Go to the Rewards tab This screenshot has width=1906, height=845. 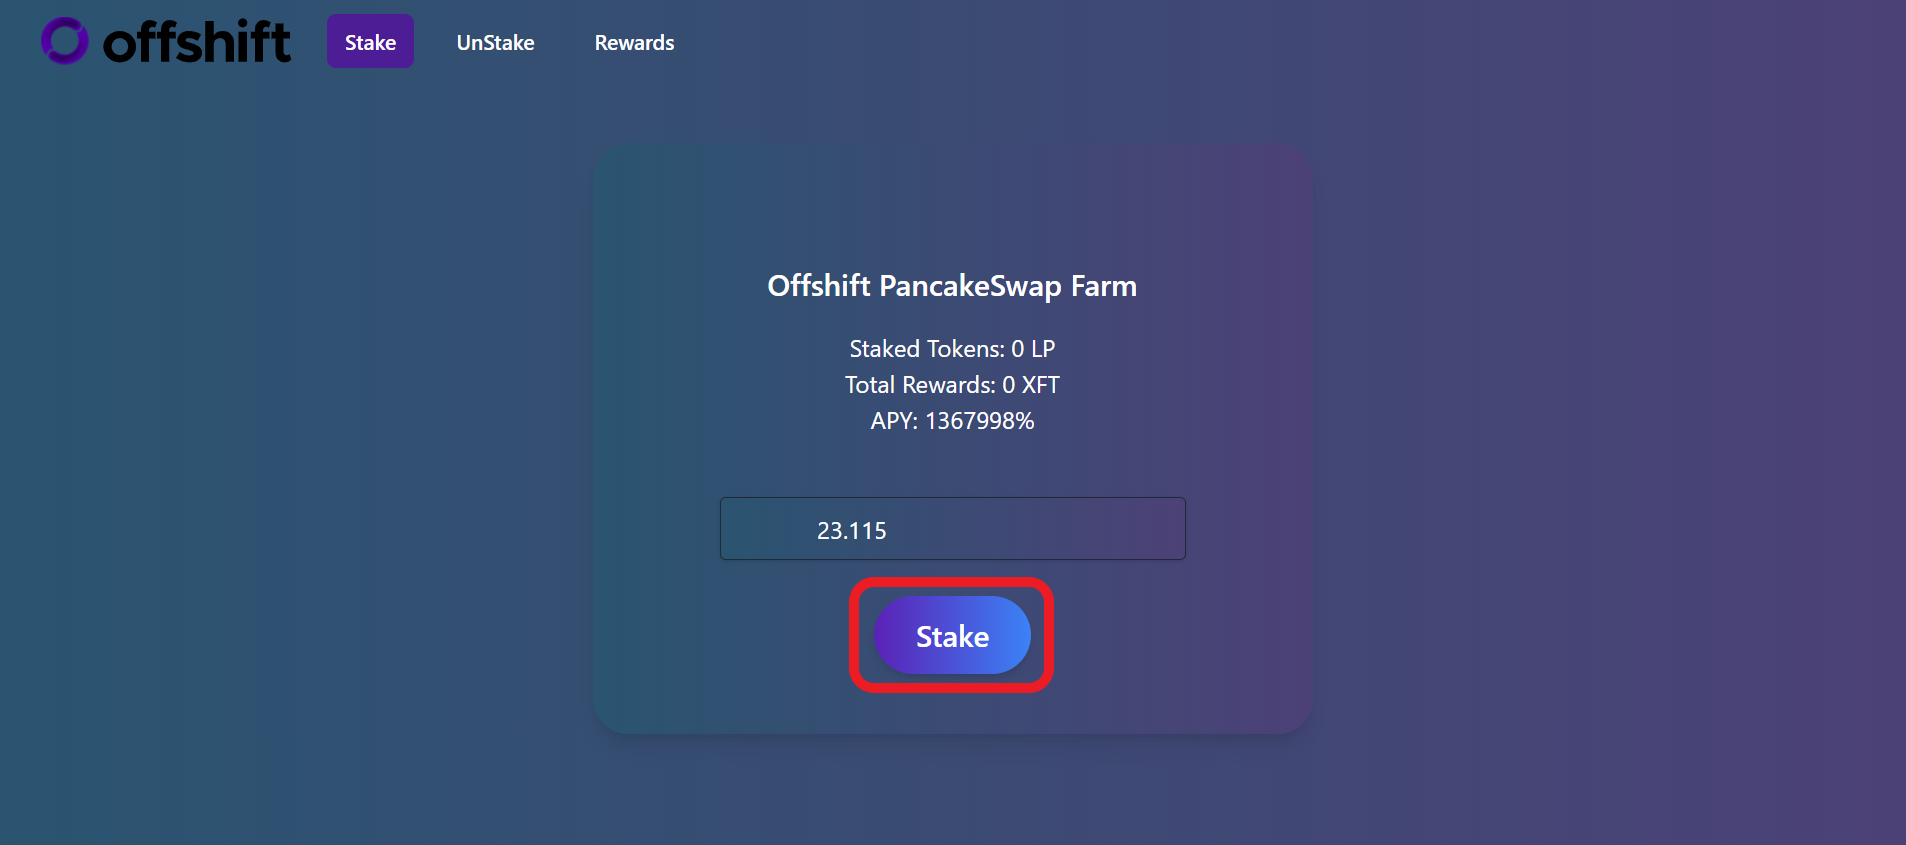pos(634,43)
